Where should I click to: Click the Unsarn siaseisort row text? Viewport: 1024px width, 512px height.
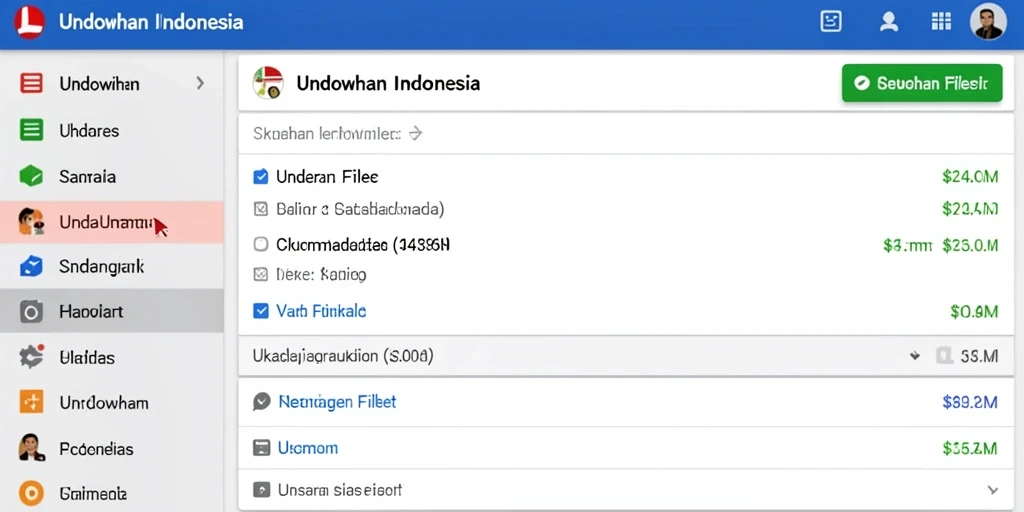[x=340, y=489]
